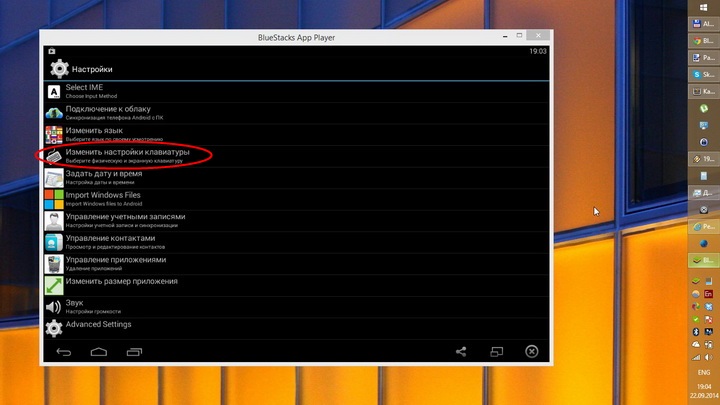Image resolution: width=720 pixels, height=405 pixels.
Task: Click the Настройки header title
Action: [x=92, y=69]
